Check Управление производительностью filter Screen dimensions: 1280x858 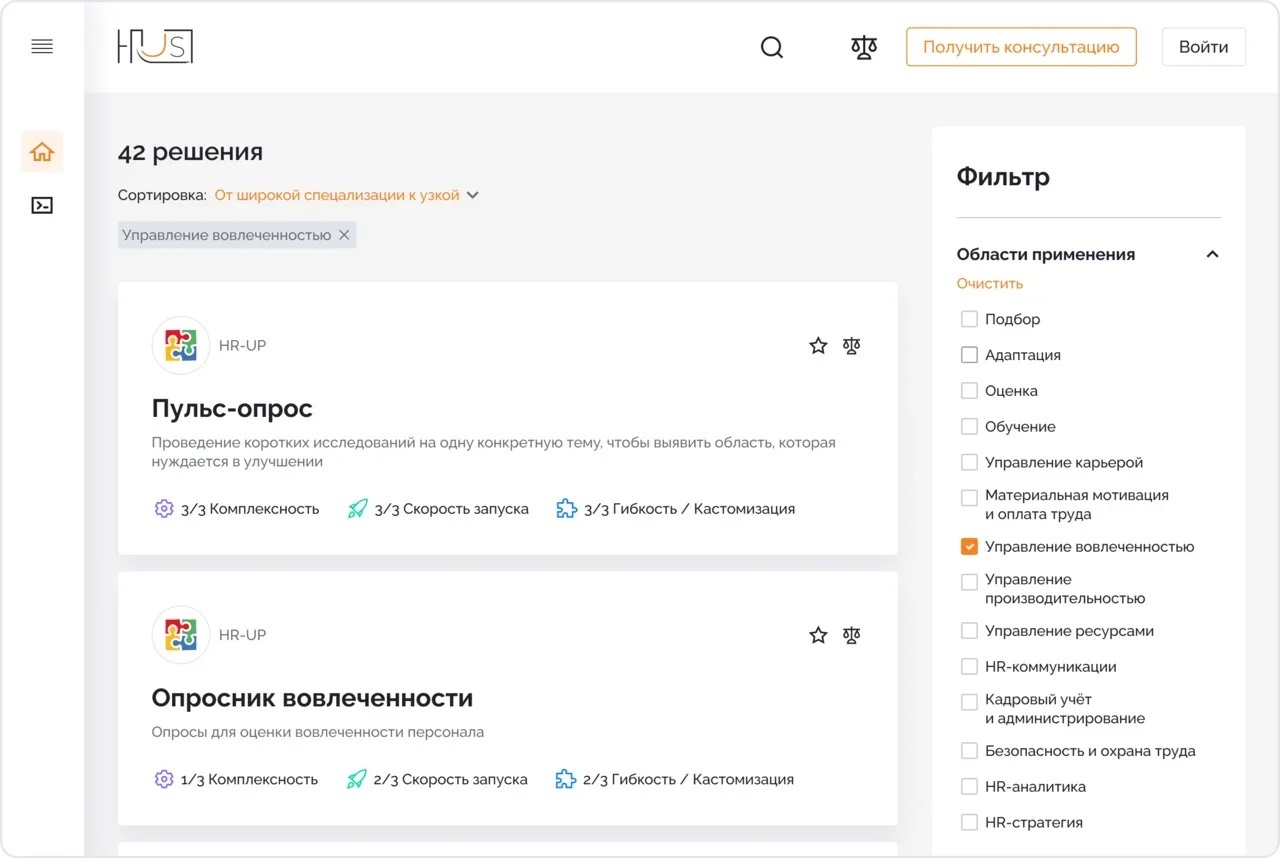969,582
